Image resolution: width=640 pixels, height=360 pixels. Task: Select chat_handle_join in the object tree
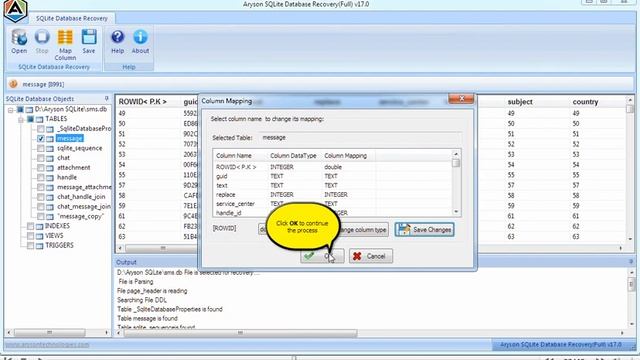pyautogui.click(x=81, y=197)
